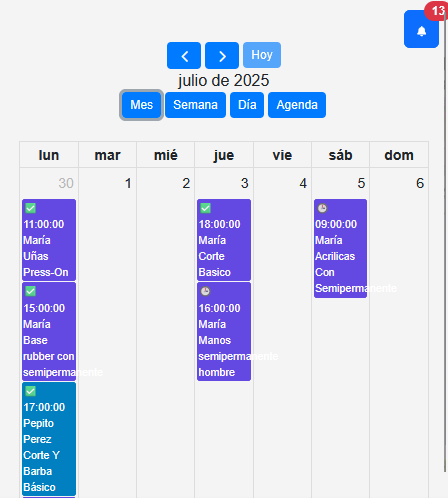Screen dimensions: 448x498
Task: Click the red notification count badge
Action: pos(437,11)
